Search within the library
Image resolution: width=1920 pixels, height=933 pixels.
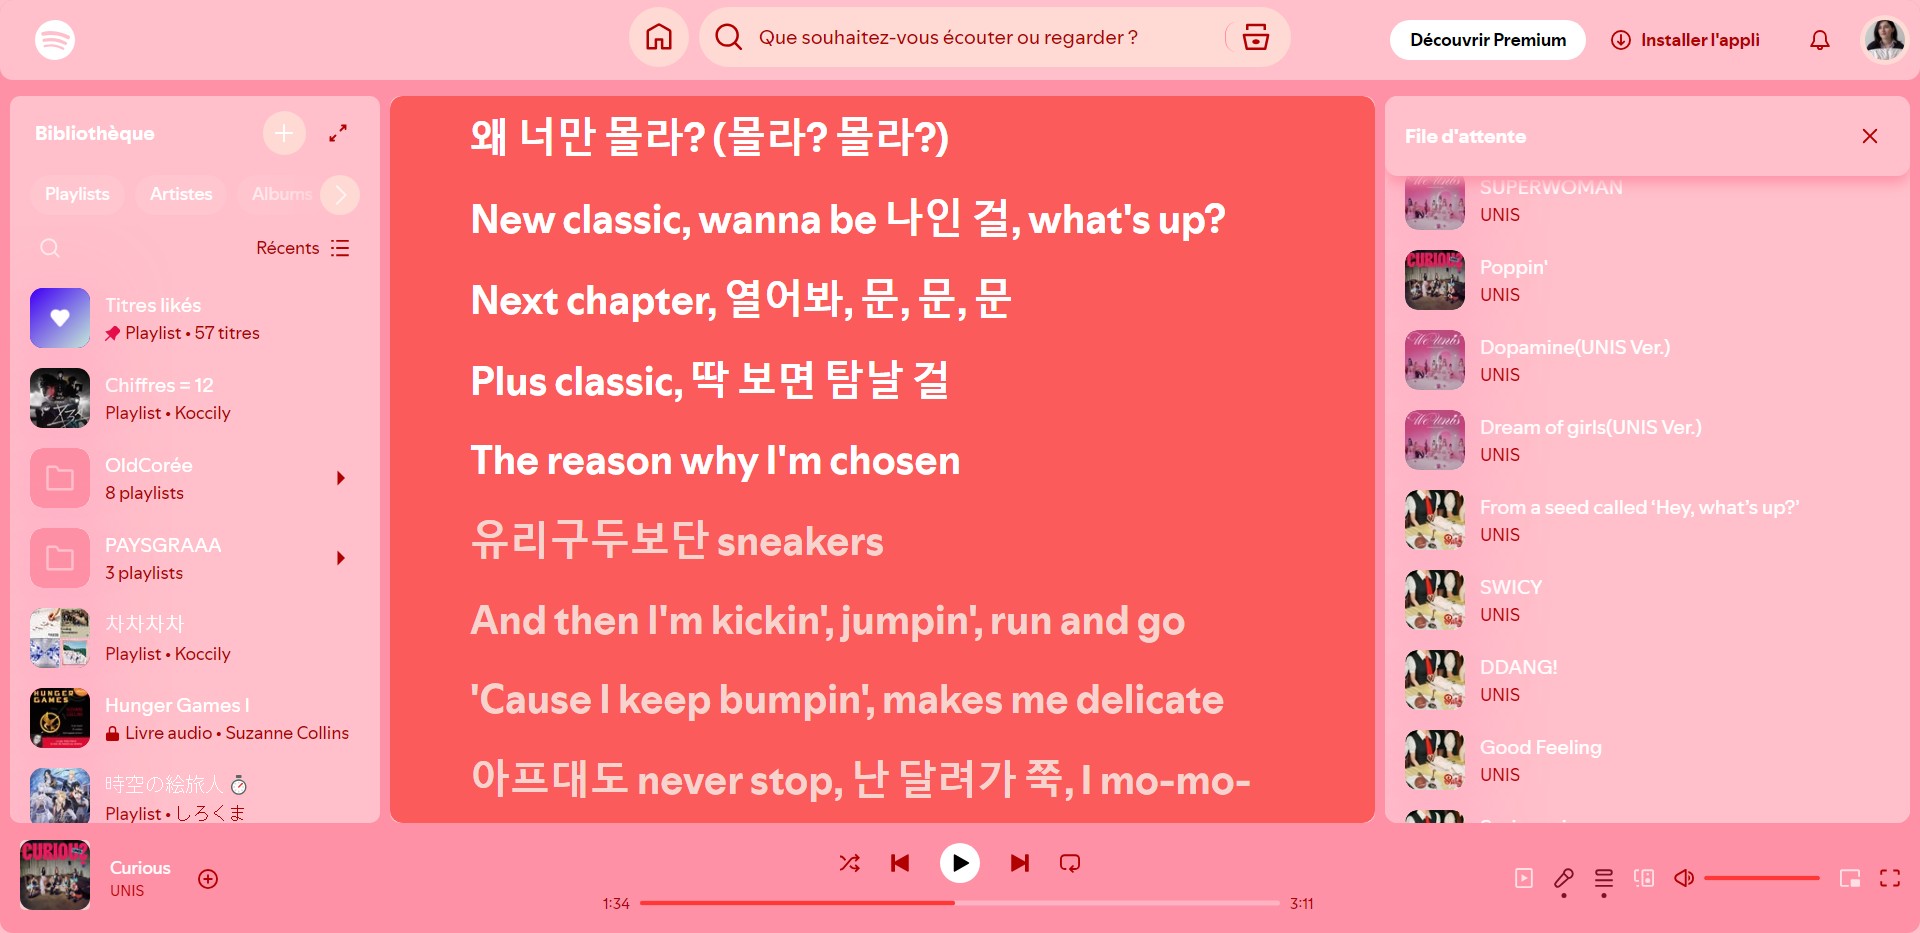(x=50, y=248)
